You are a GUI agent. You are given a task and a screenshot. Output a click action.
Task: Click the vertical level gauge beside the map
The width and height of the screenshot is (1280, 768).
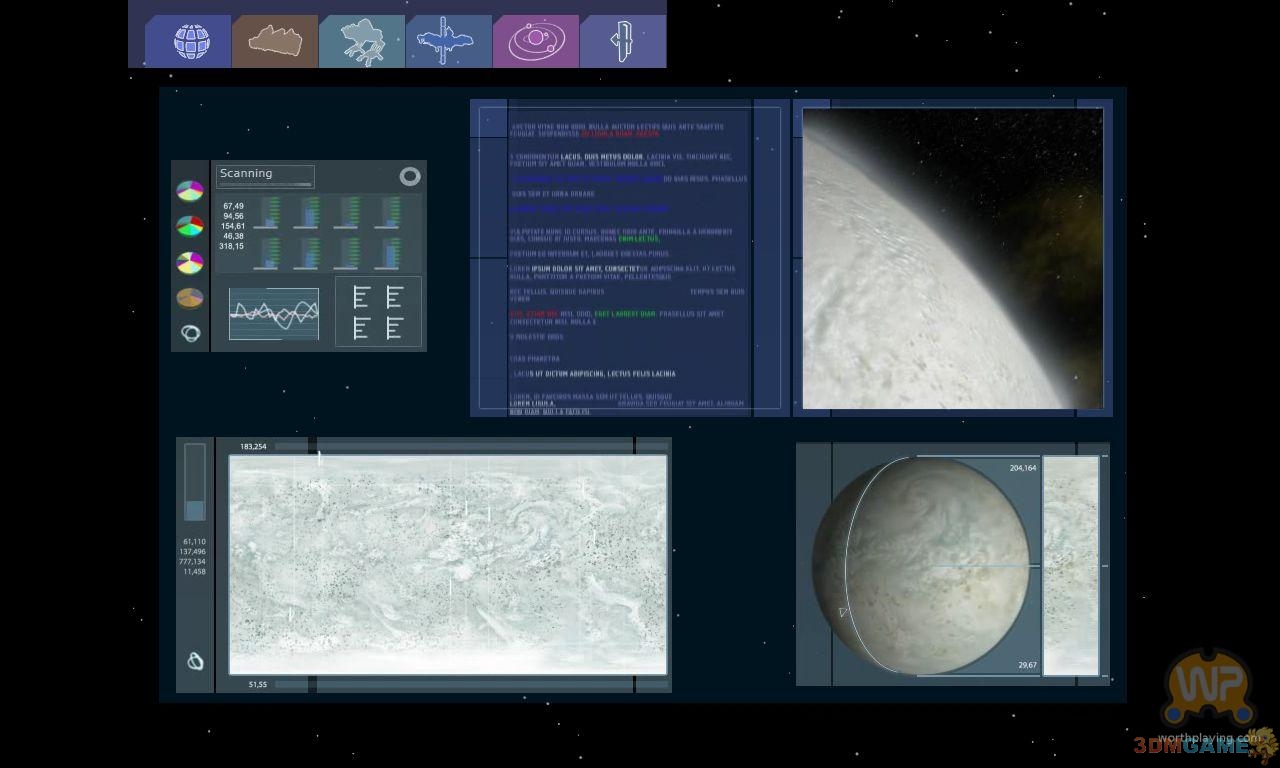[195, 483]
